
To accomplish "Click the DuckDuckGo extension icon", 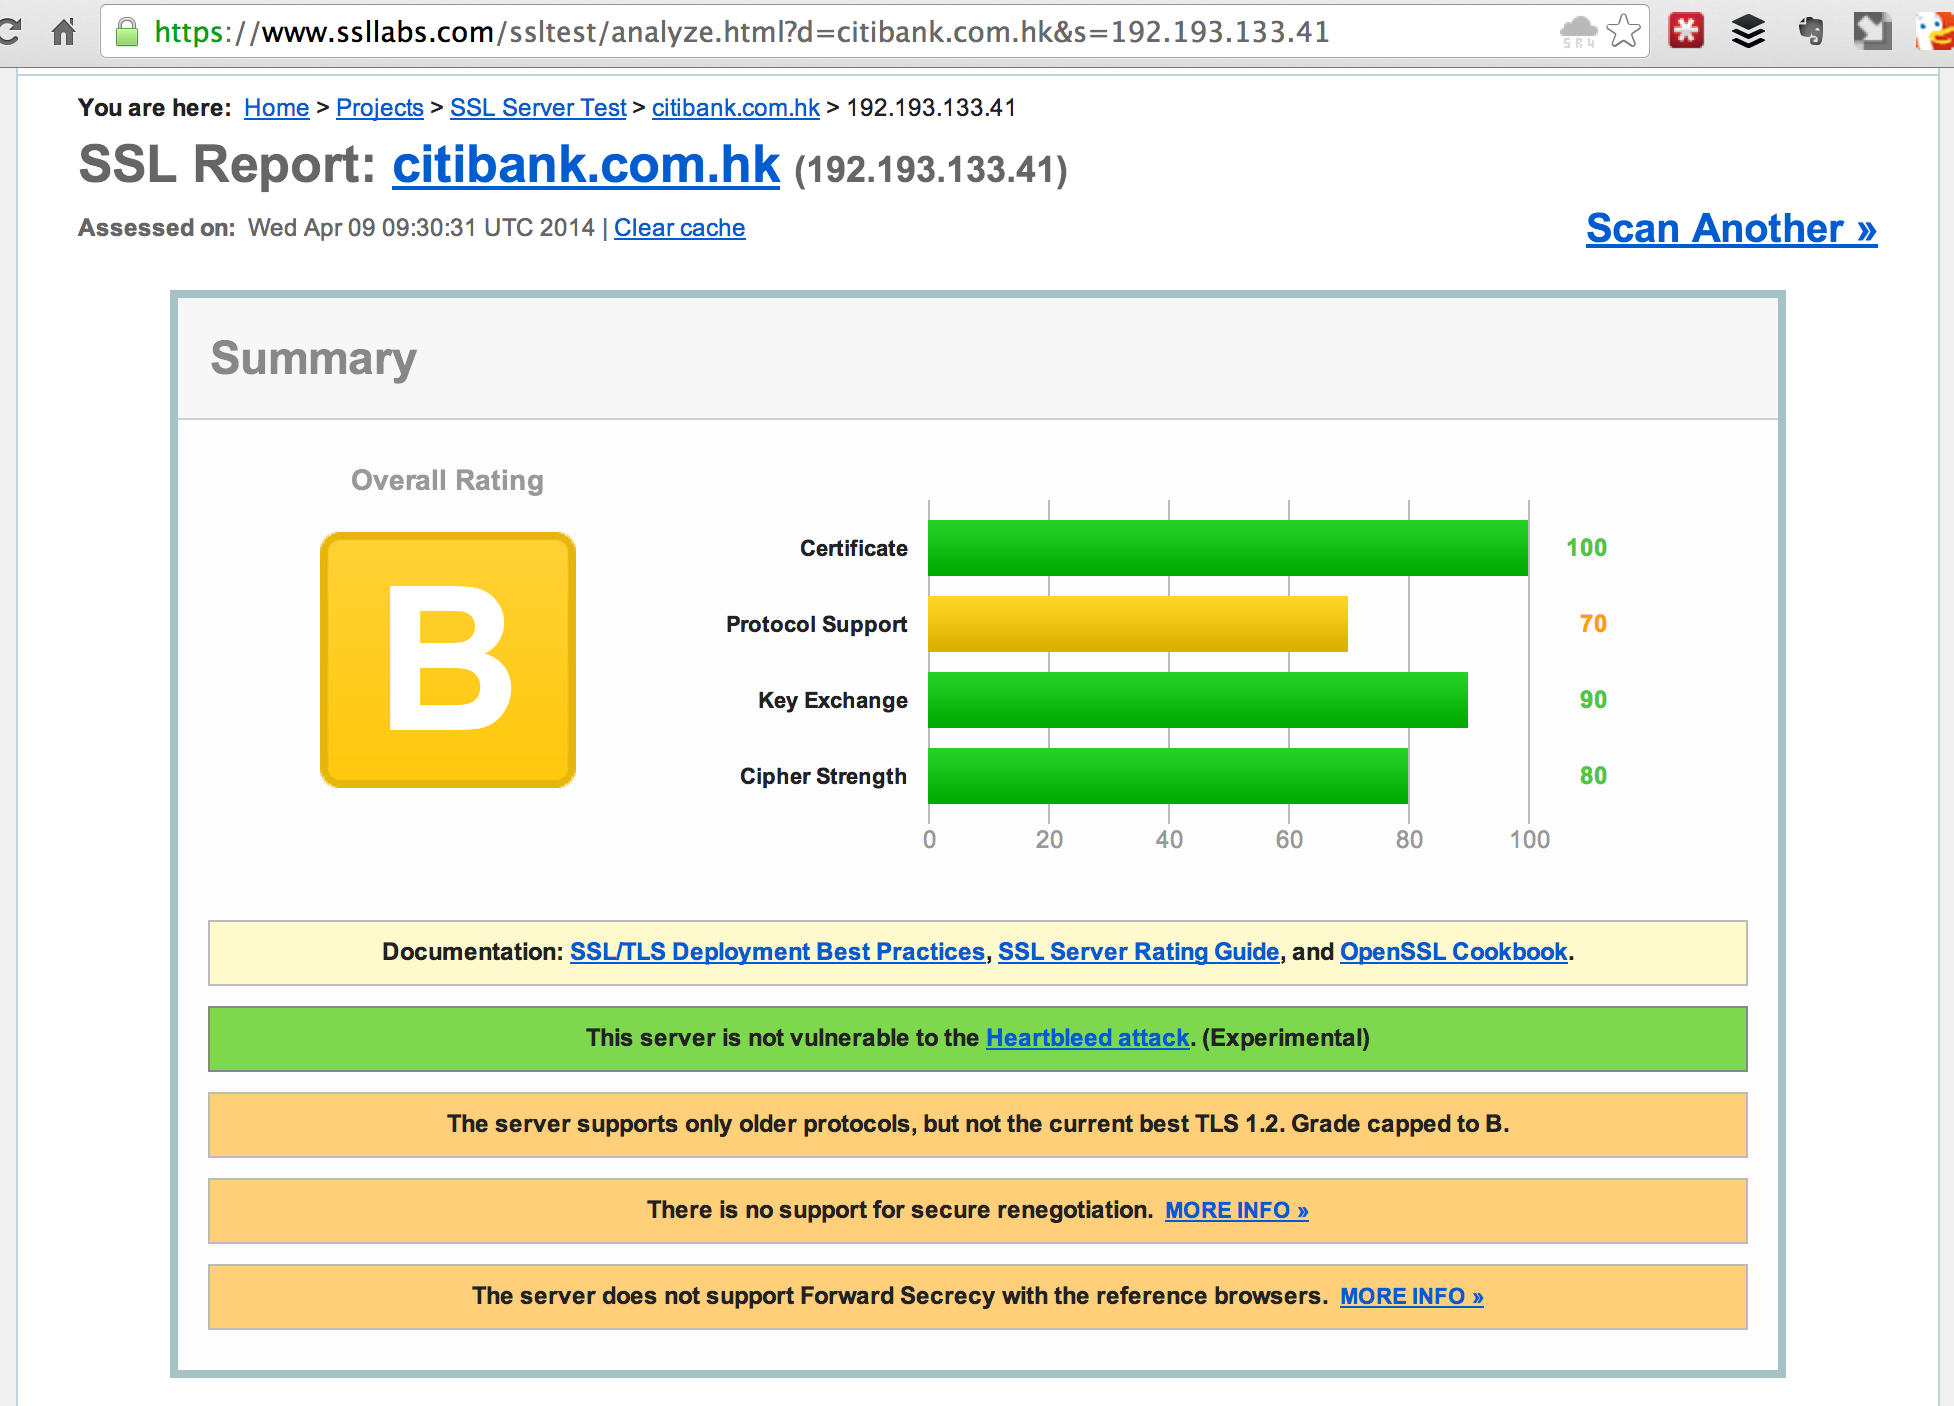I will click(1935, 31).
